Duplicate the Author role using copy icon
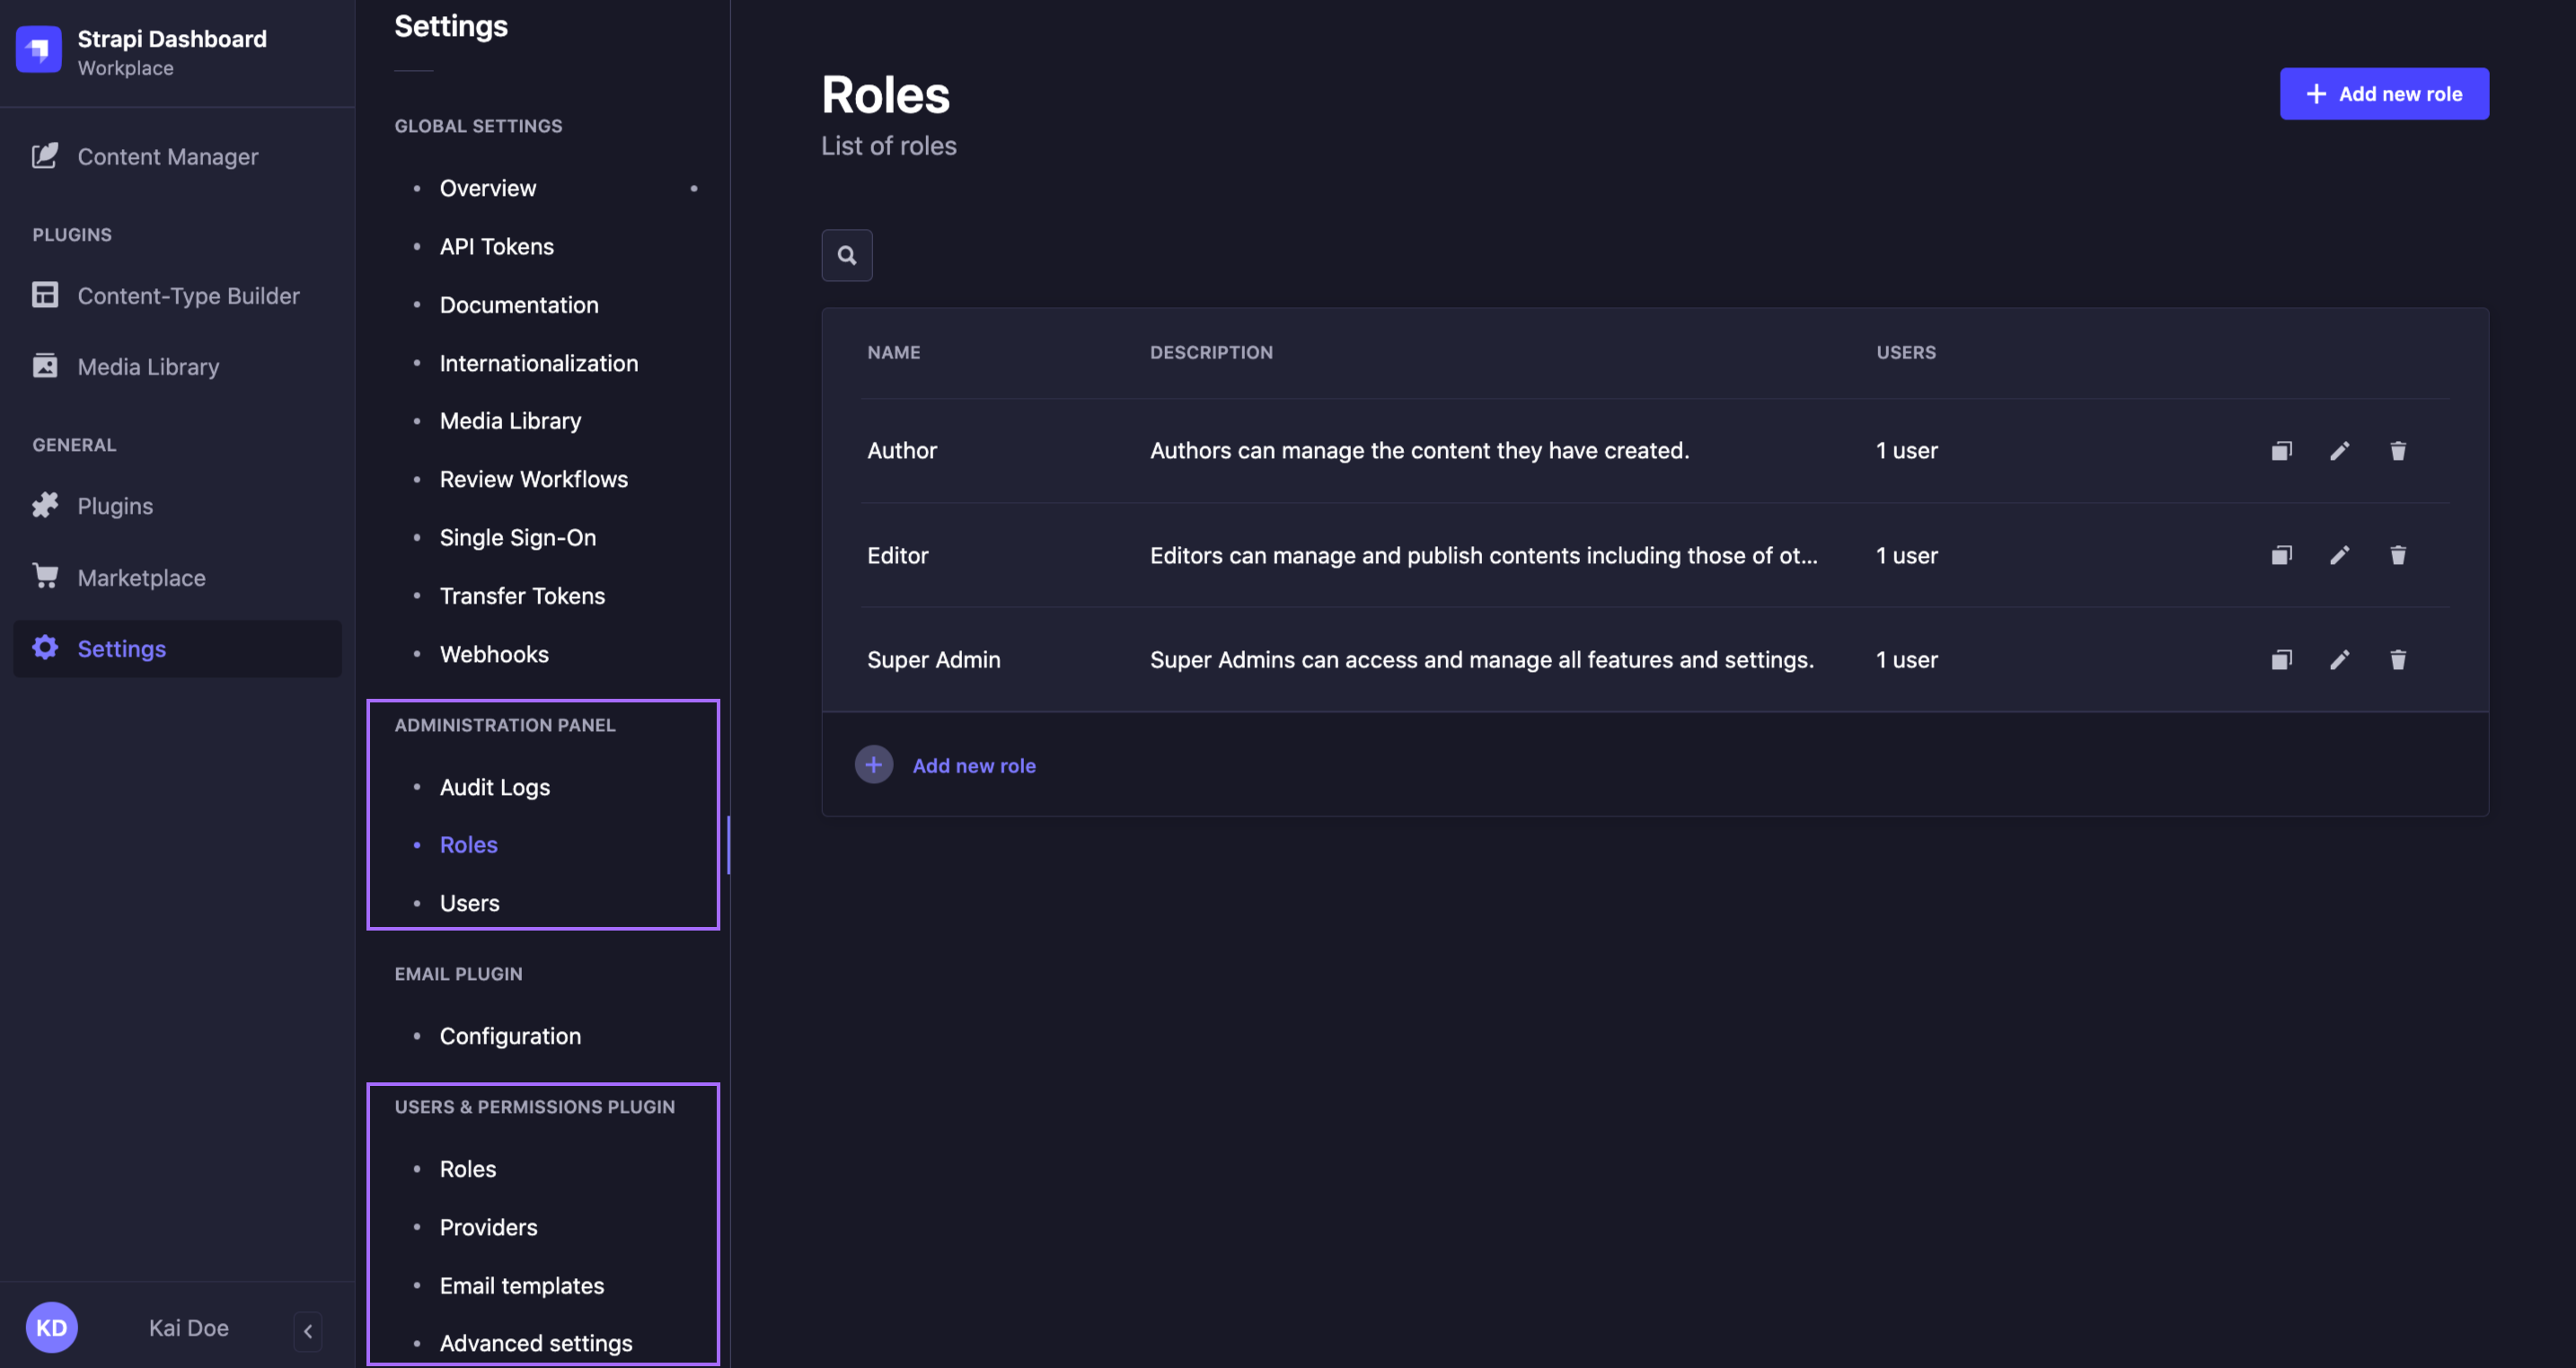 tap(2281, 451)
